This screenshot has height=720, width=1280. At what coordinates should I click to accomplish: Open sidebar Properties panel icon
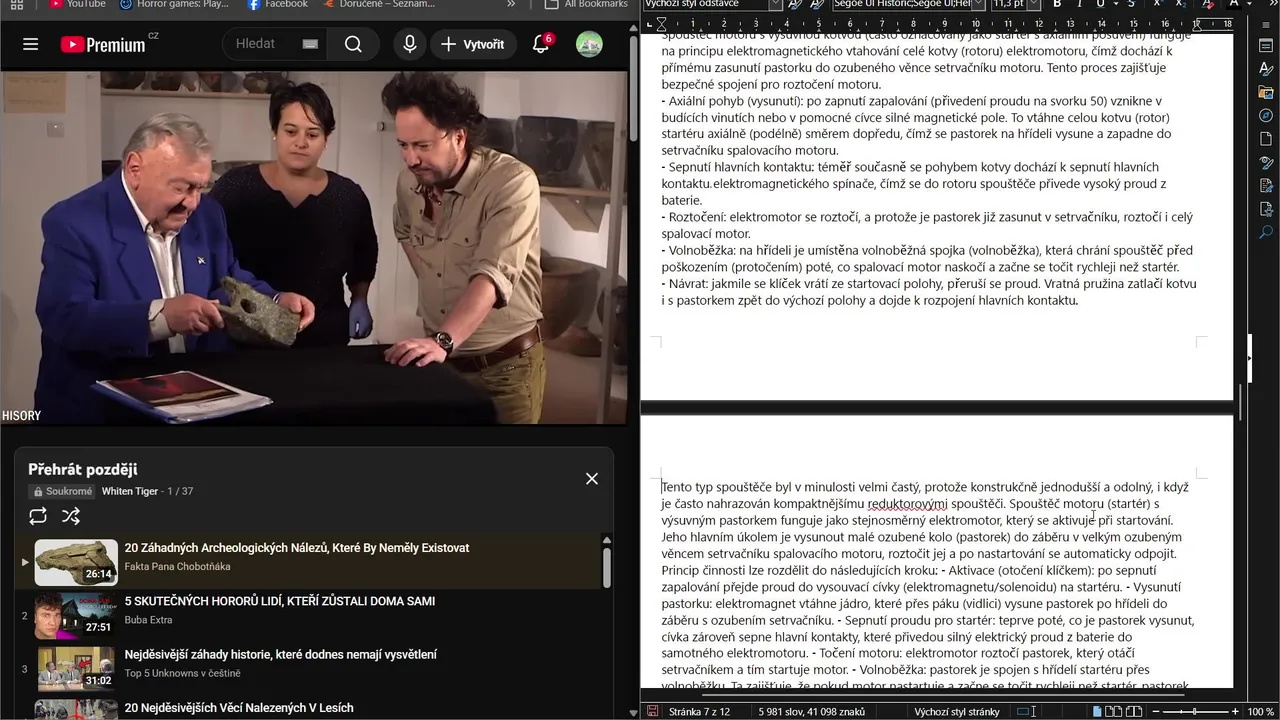pyautogui.click(x=1266, y=44)
